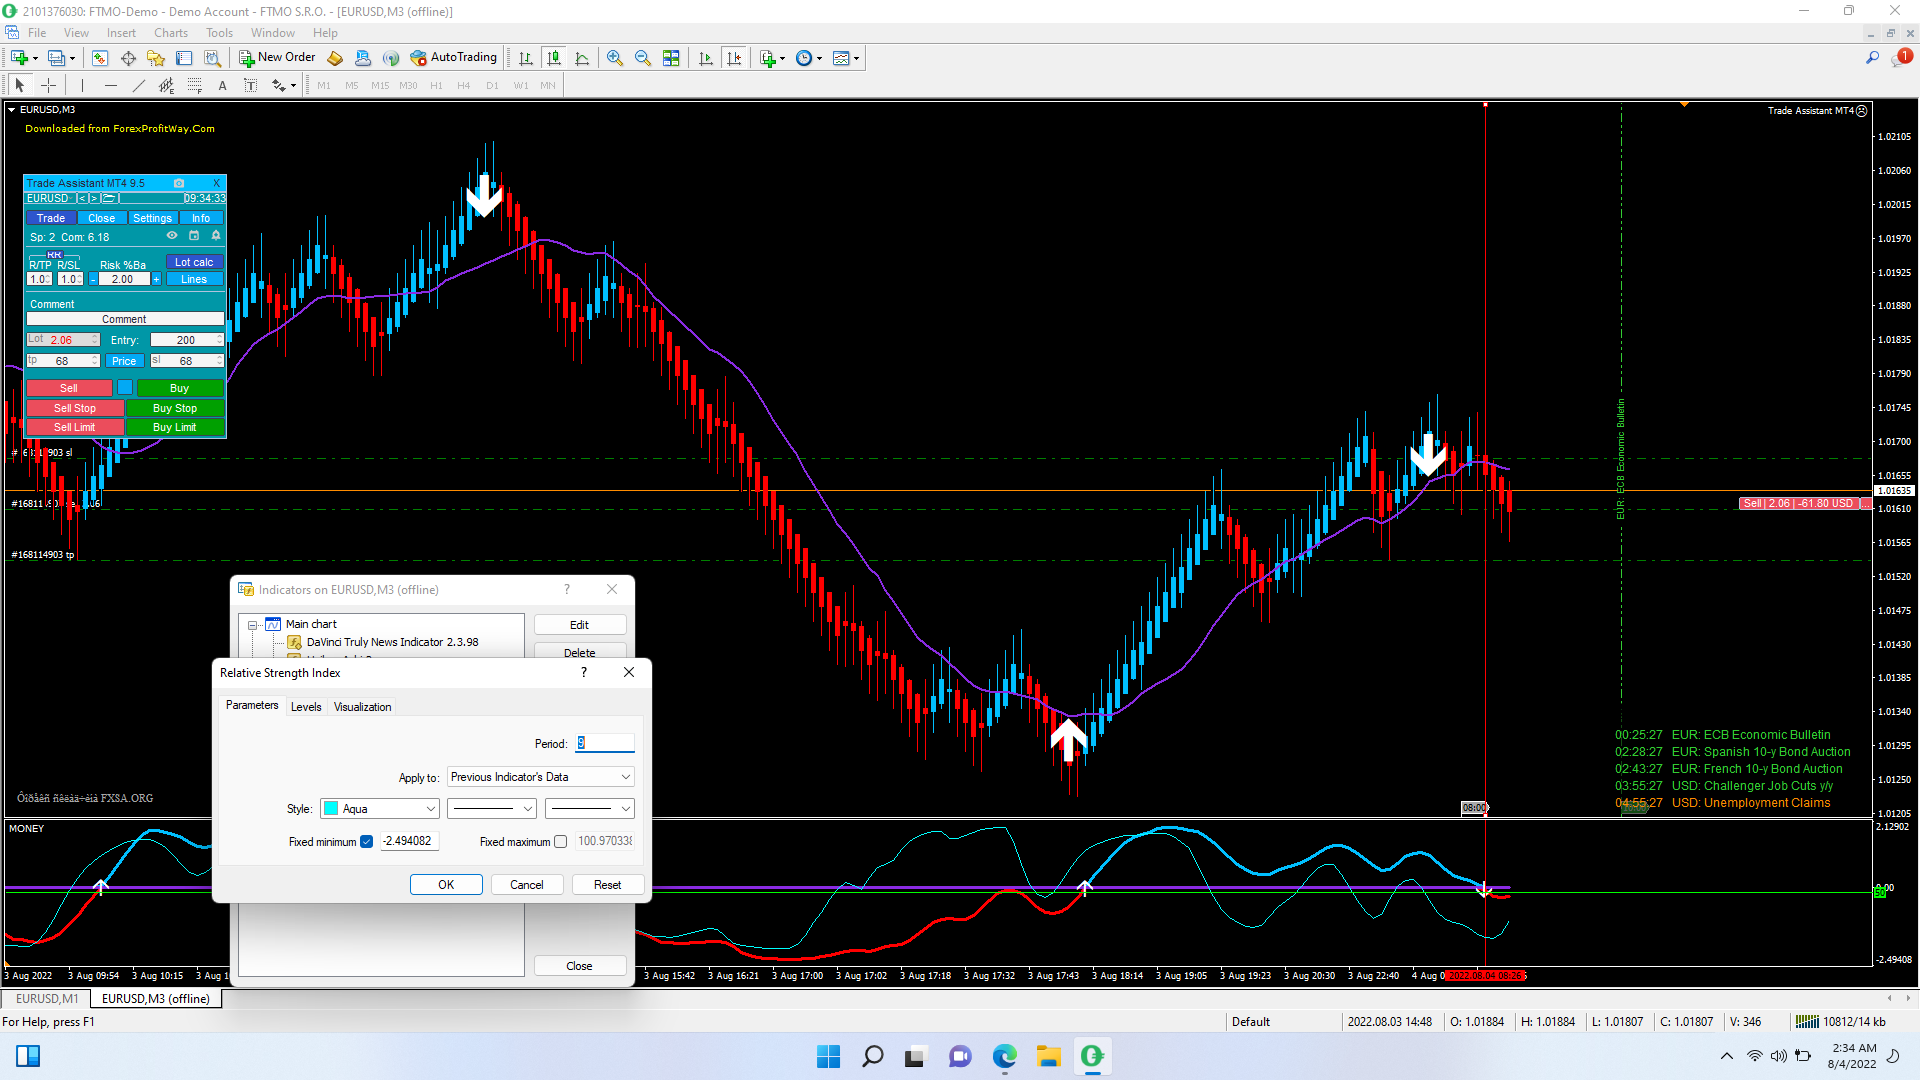Click the Period input field
This screenshot has height=1080, width=1920.
pos(605,744)
